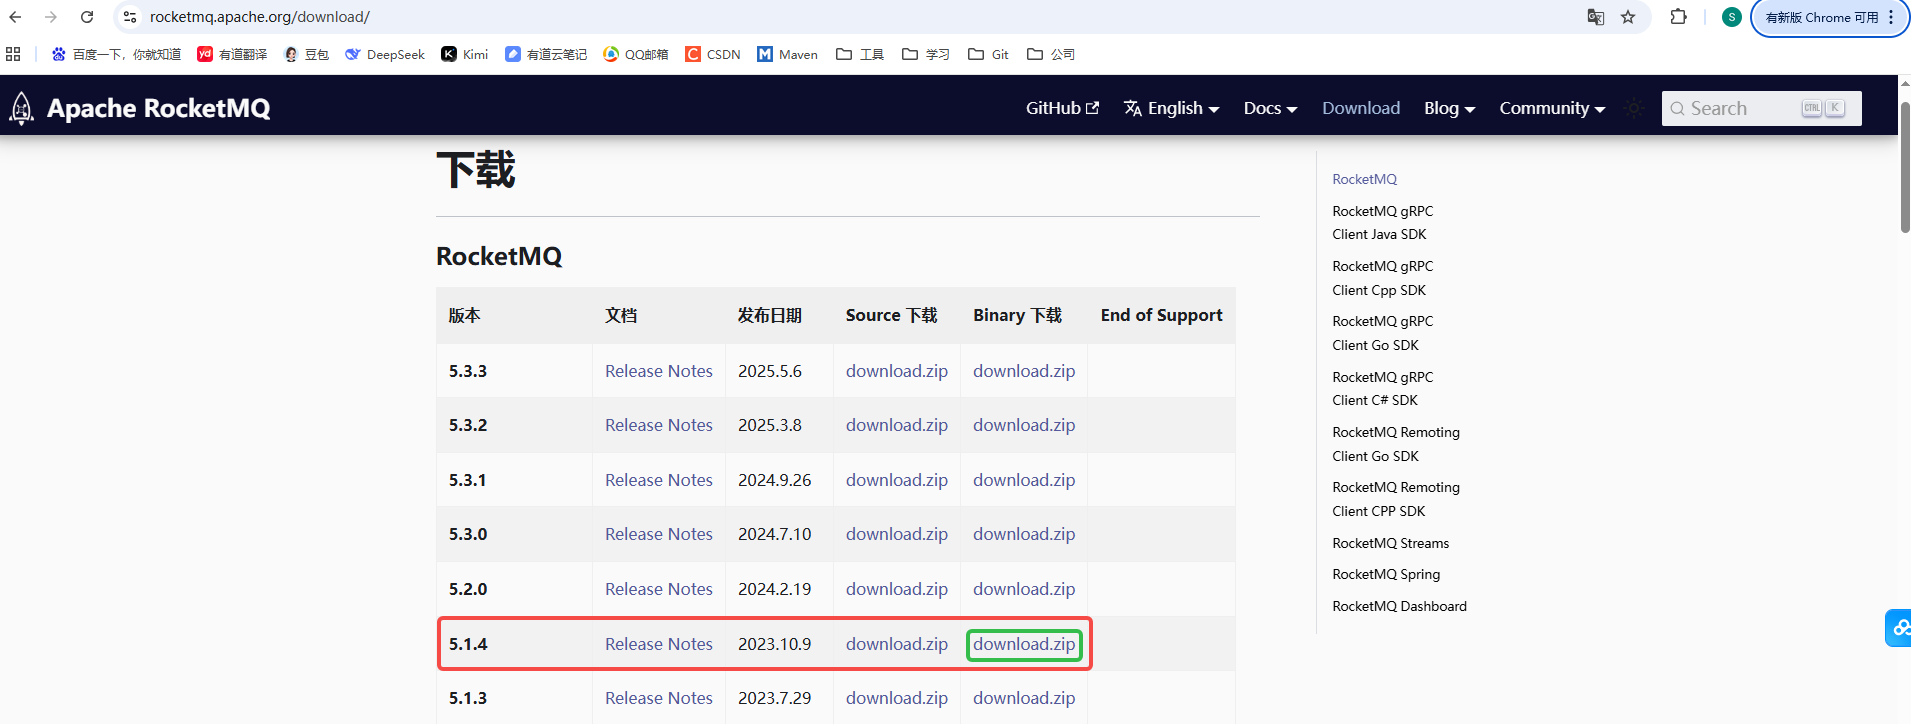Open the 有道翻译 bookmark
Image resolution: width=1911 pixels, height=724 pixels.
tap(232, 54)
